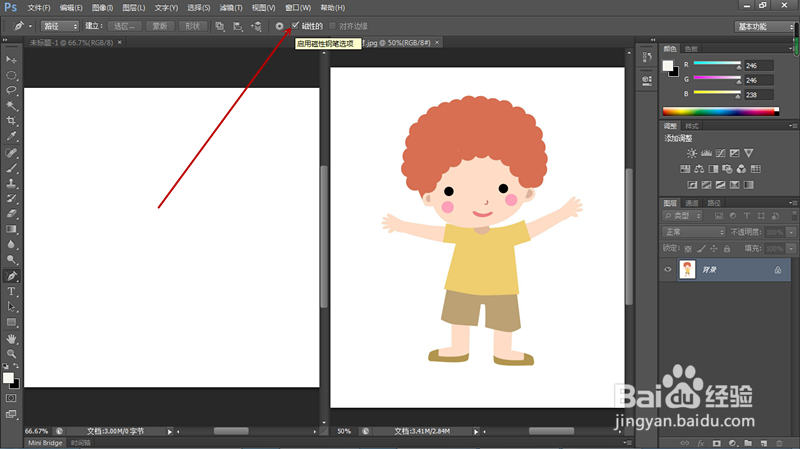Select the Path Selection tool
Viewport: 800px width, 449px height.
[x=11, y=307]
